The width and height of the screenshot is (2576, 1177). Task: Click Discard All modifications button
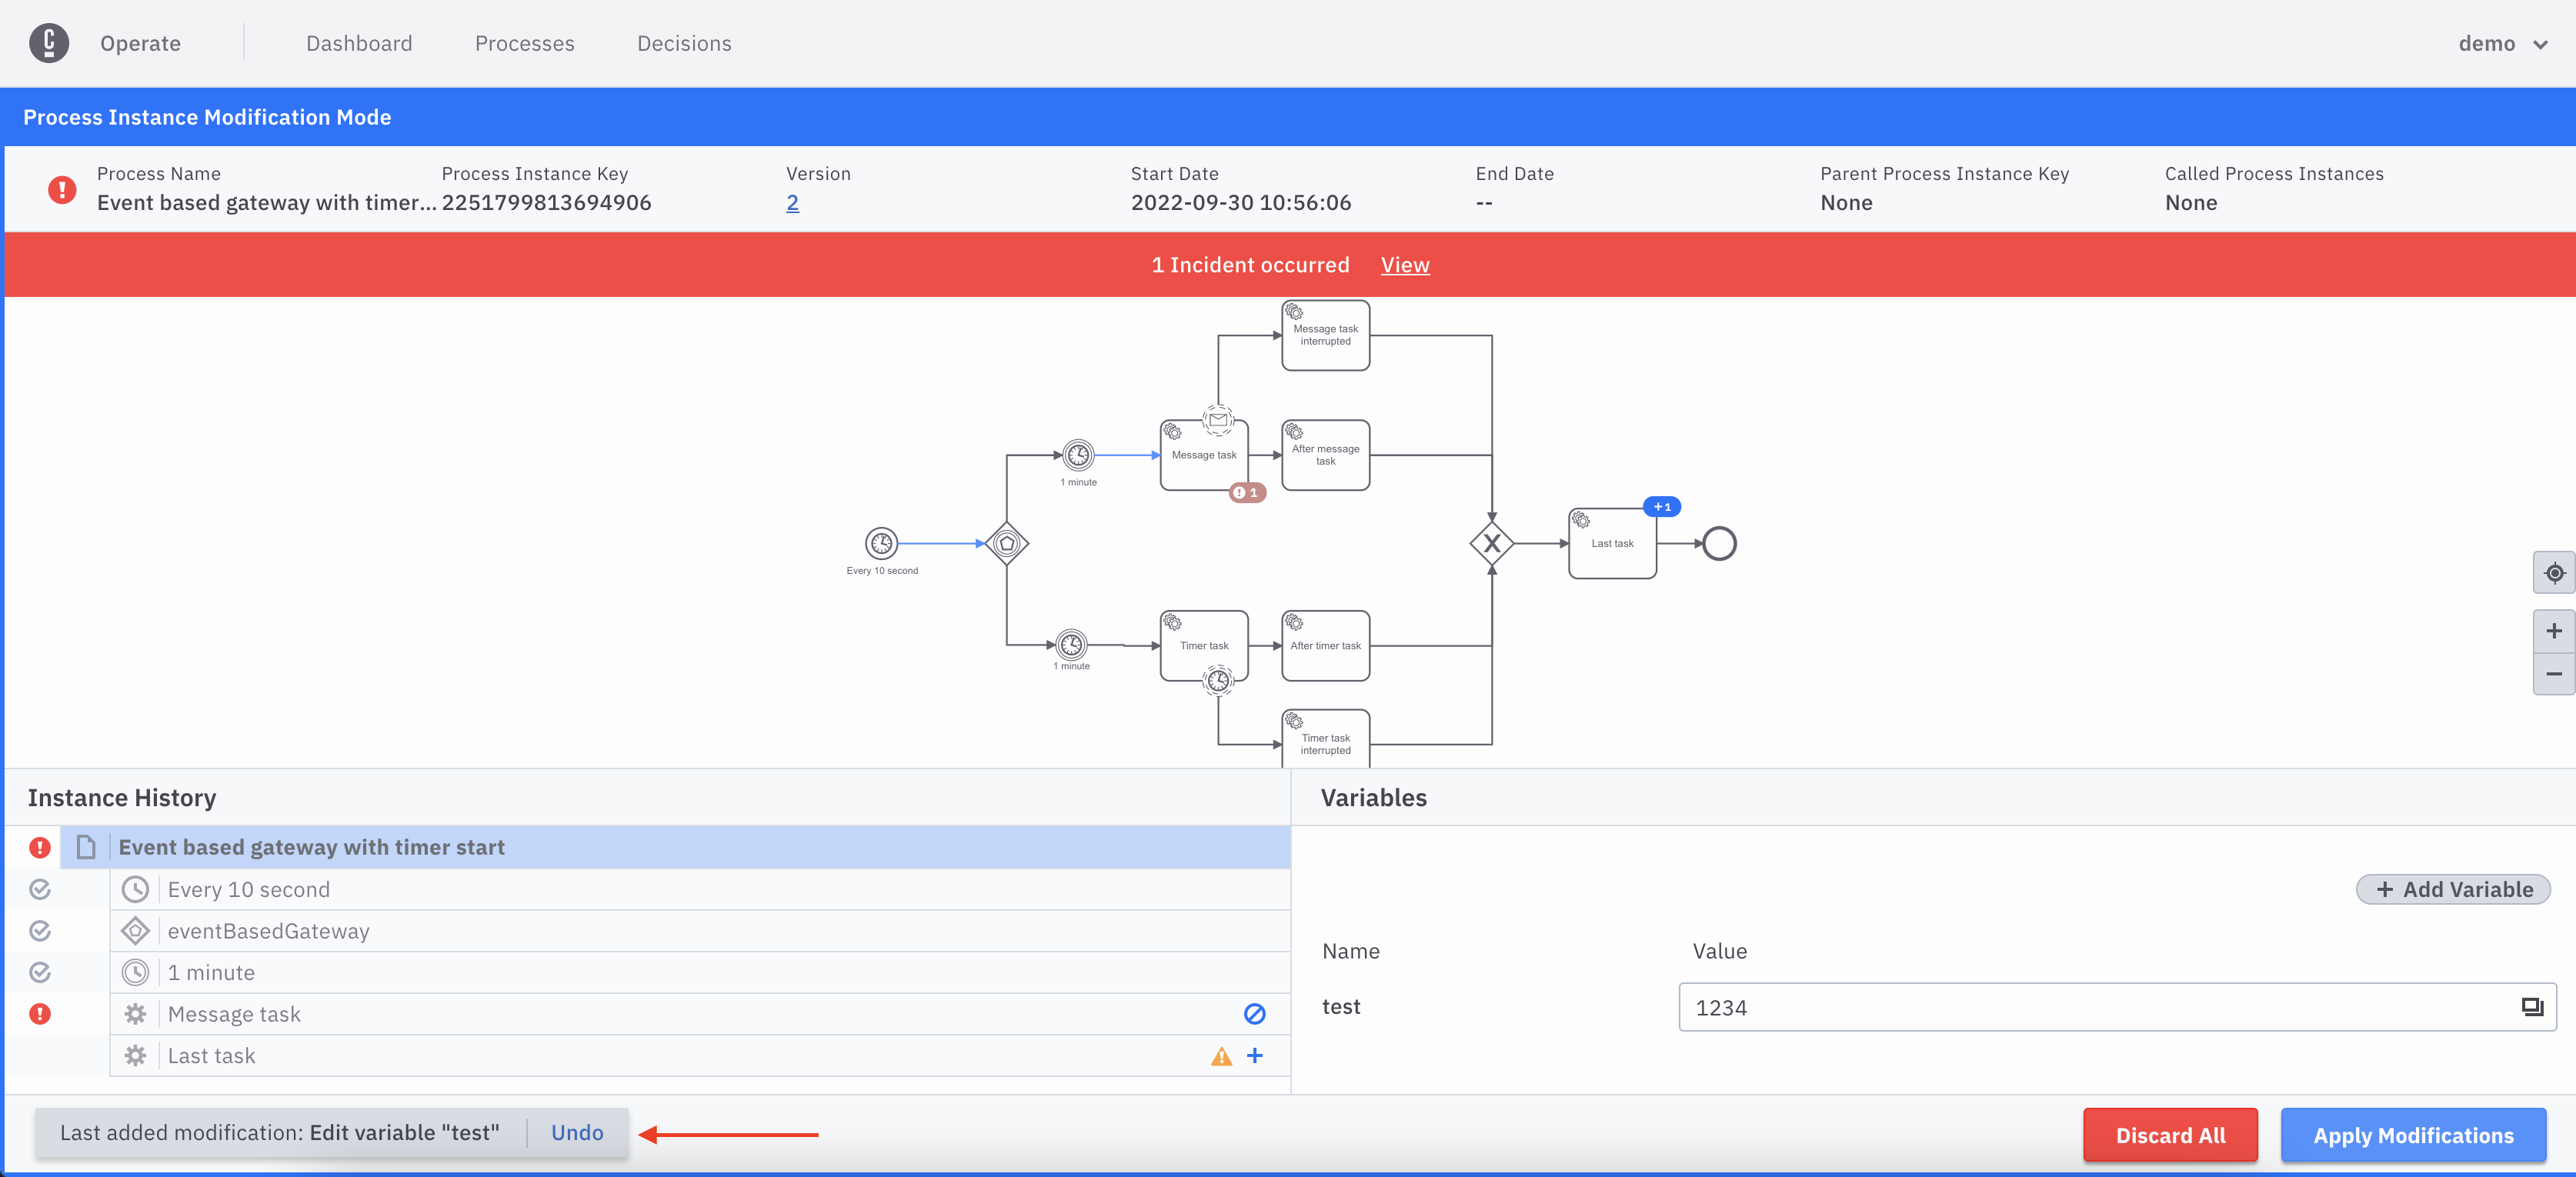click(2171, 1135)
